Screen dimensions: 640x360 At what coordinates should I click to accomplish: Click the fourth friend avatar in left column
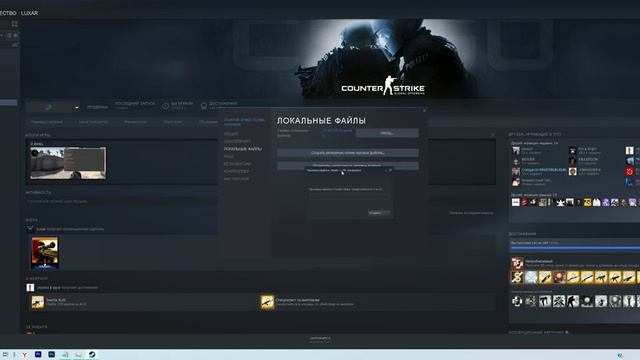516,182
